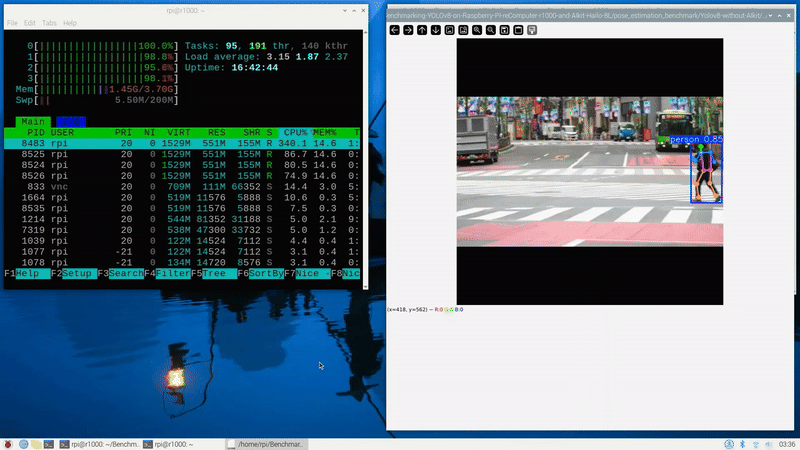Select the Main tab in htop
The image size is (800, 450).
click(x=33, y=121)
